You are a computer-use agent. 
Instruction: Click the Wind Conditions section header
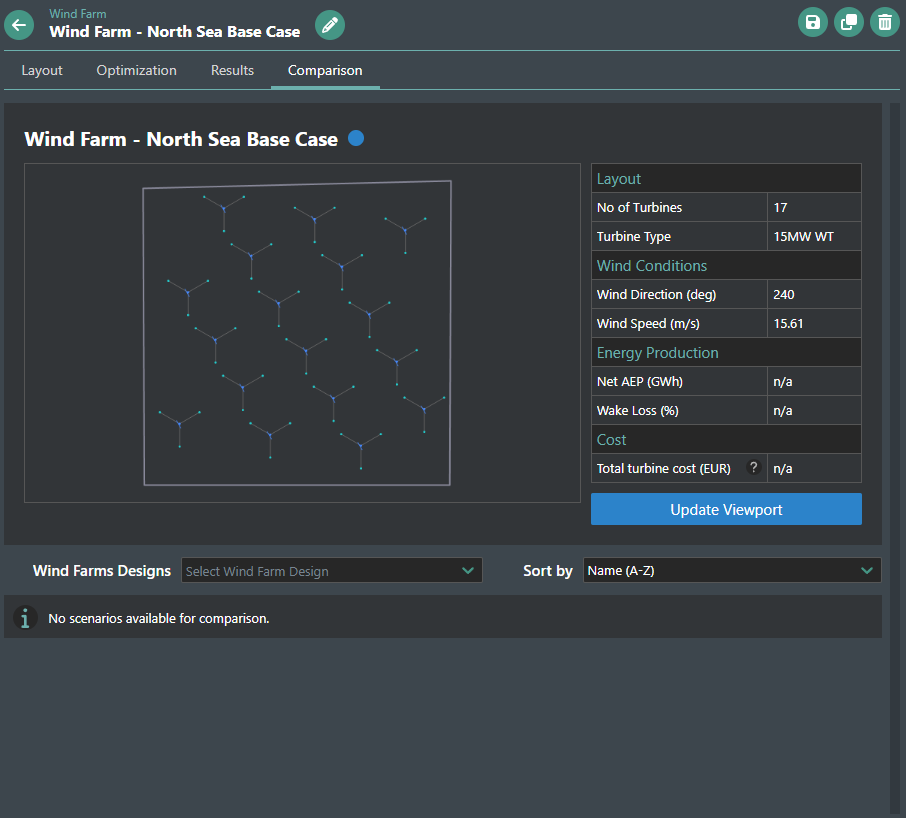click(726, 266)
